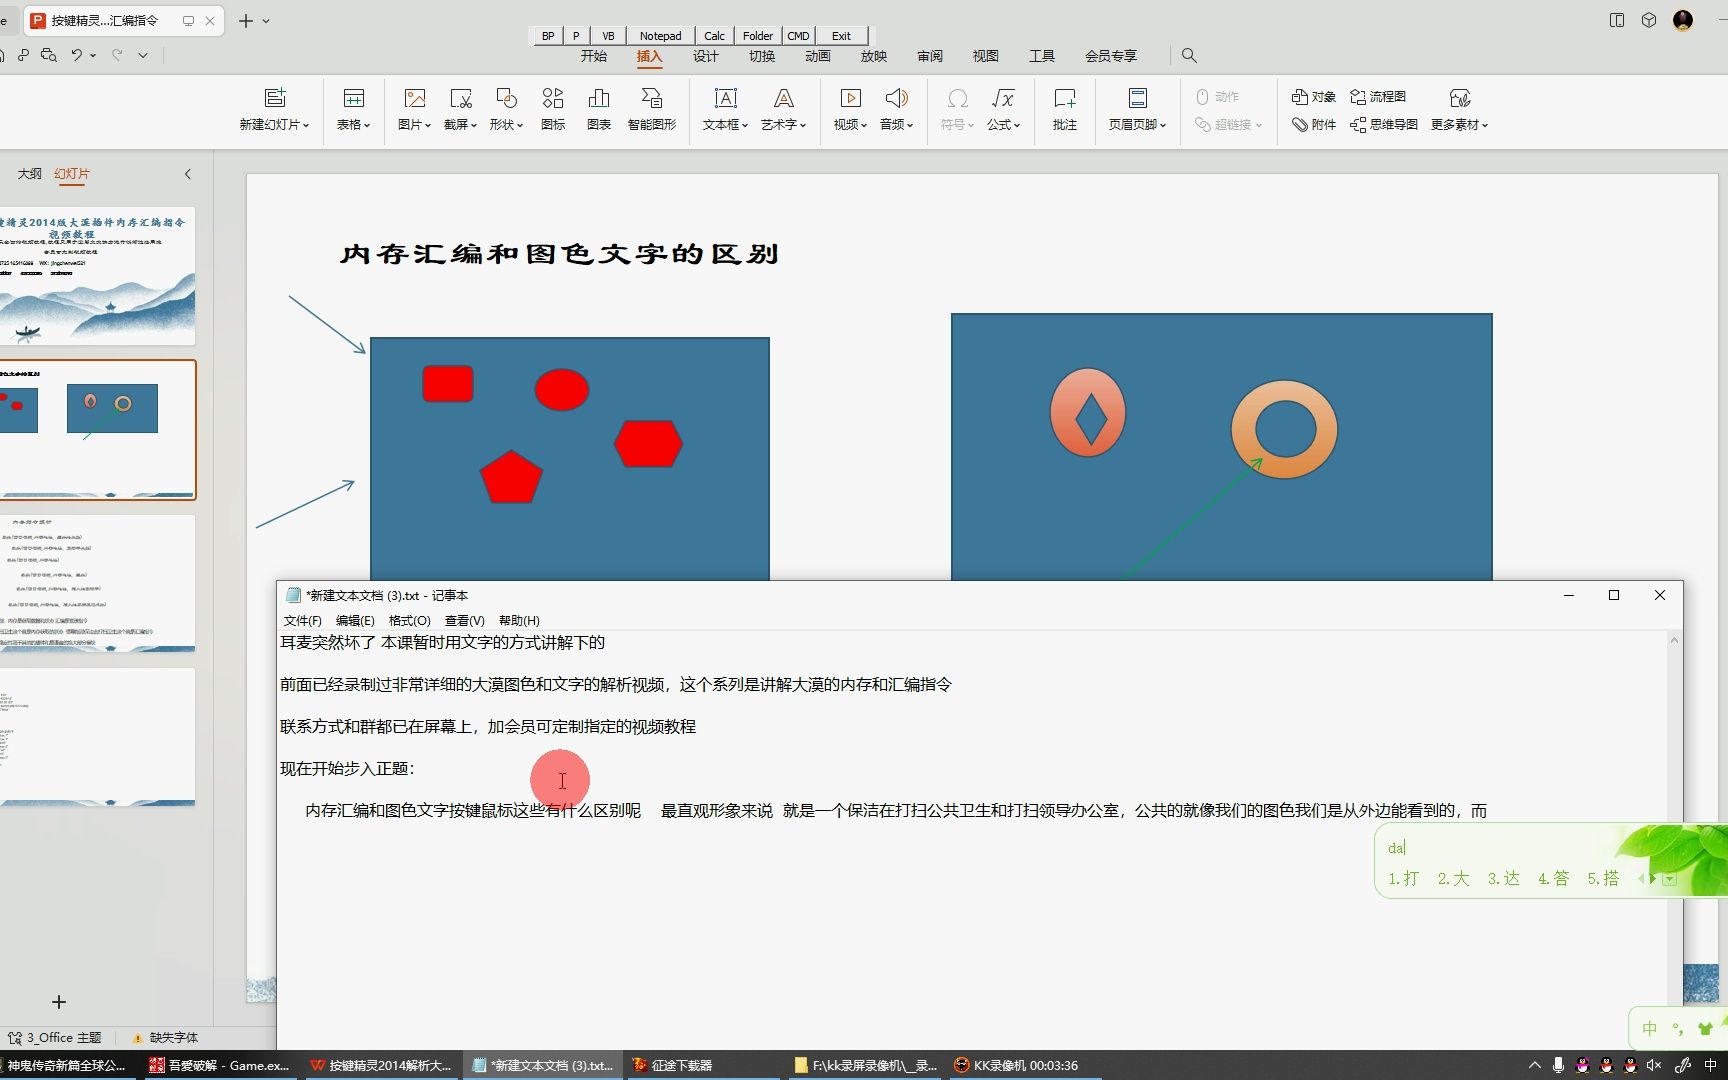This screenshot has height=1080, width=1728.
Task: Switch to the 动画 ribbon tab
Action: 818,56
